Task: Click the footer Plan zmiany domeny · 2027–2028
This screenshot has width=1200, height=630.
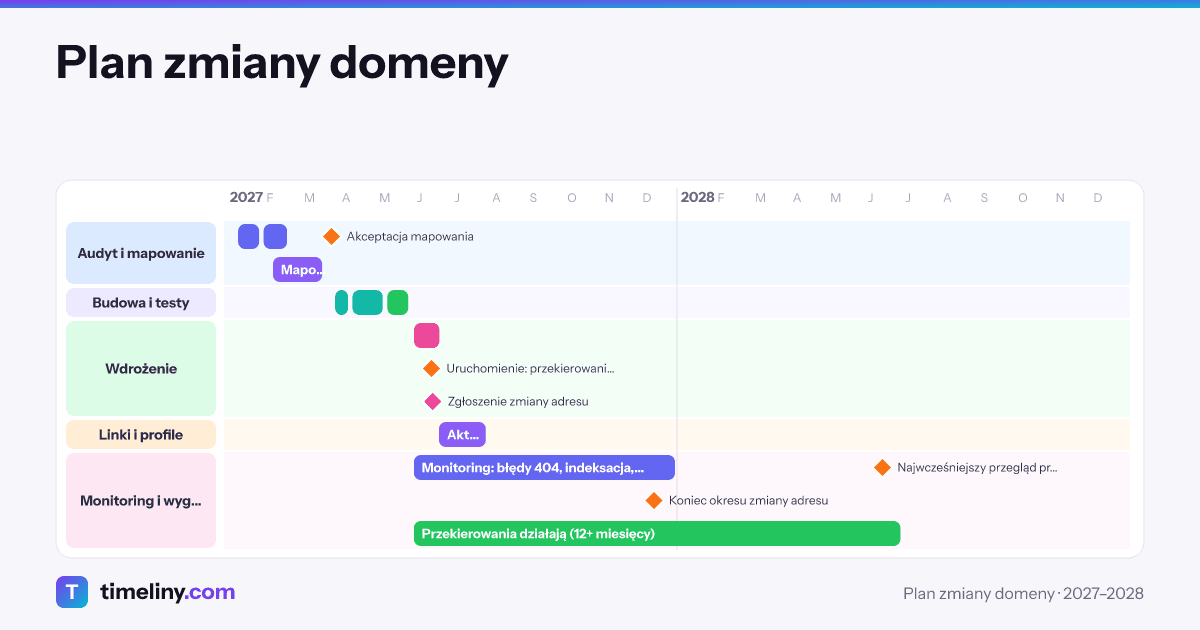Action: click(1023, 593)
